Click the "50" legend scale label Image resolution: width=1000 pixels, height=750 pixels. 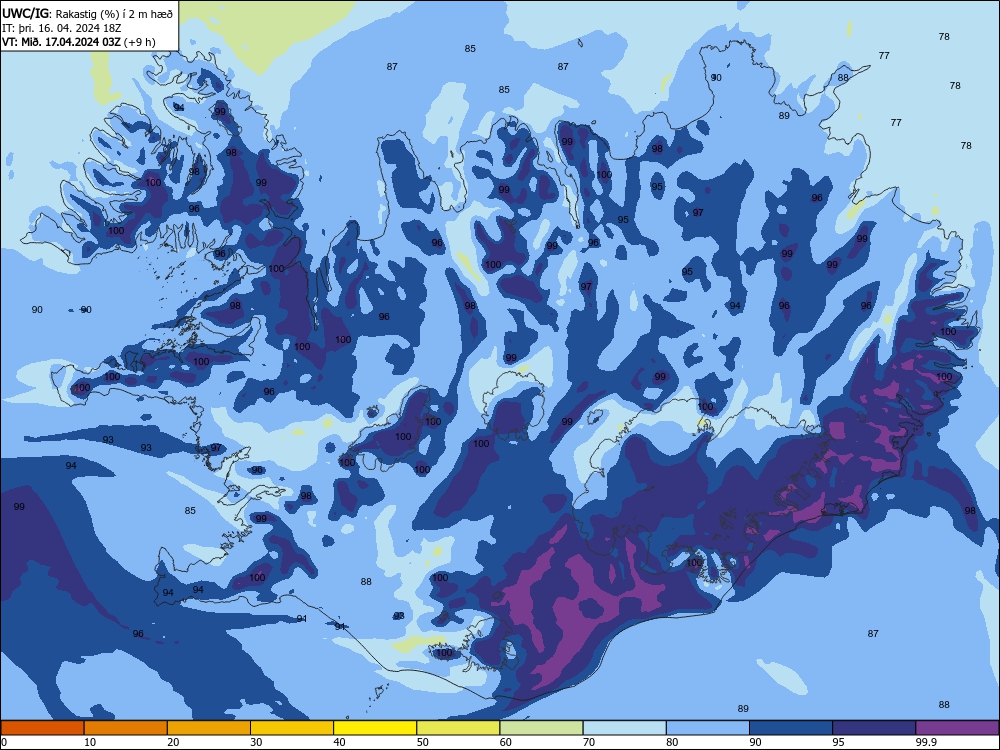tap(423, 742)
